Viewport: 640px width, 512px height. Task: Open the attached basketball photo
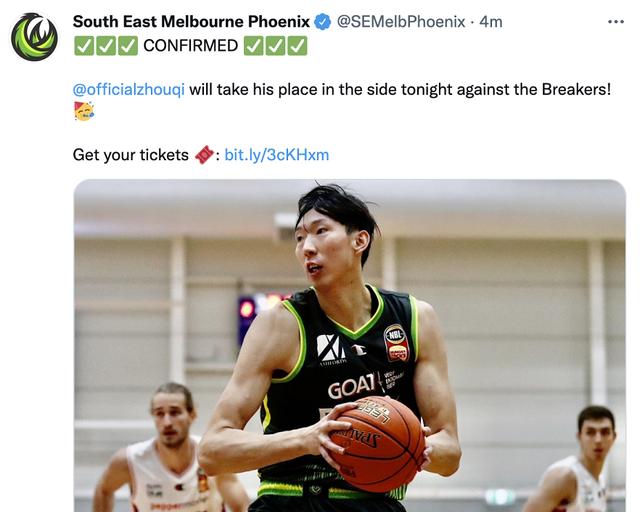pyautogui.click(x=350, y=345)
